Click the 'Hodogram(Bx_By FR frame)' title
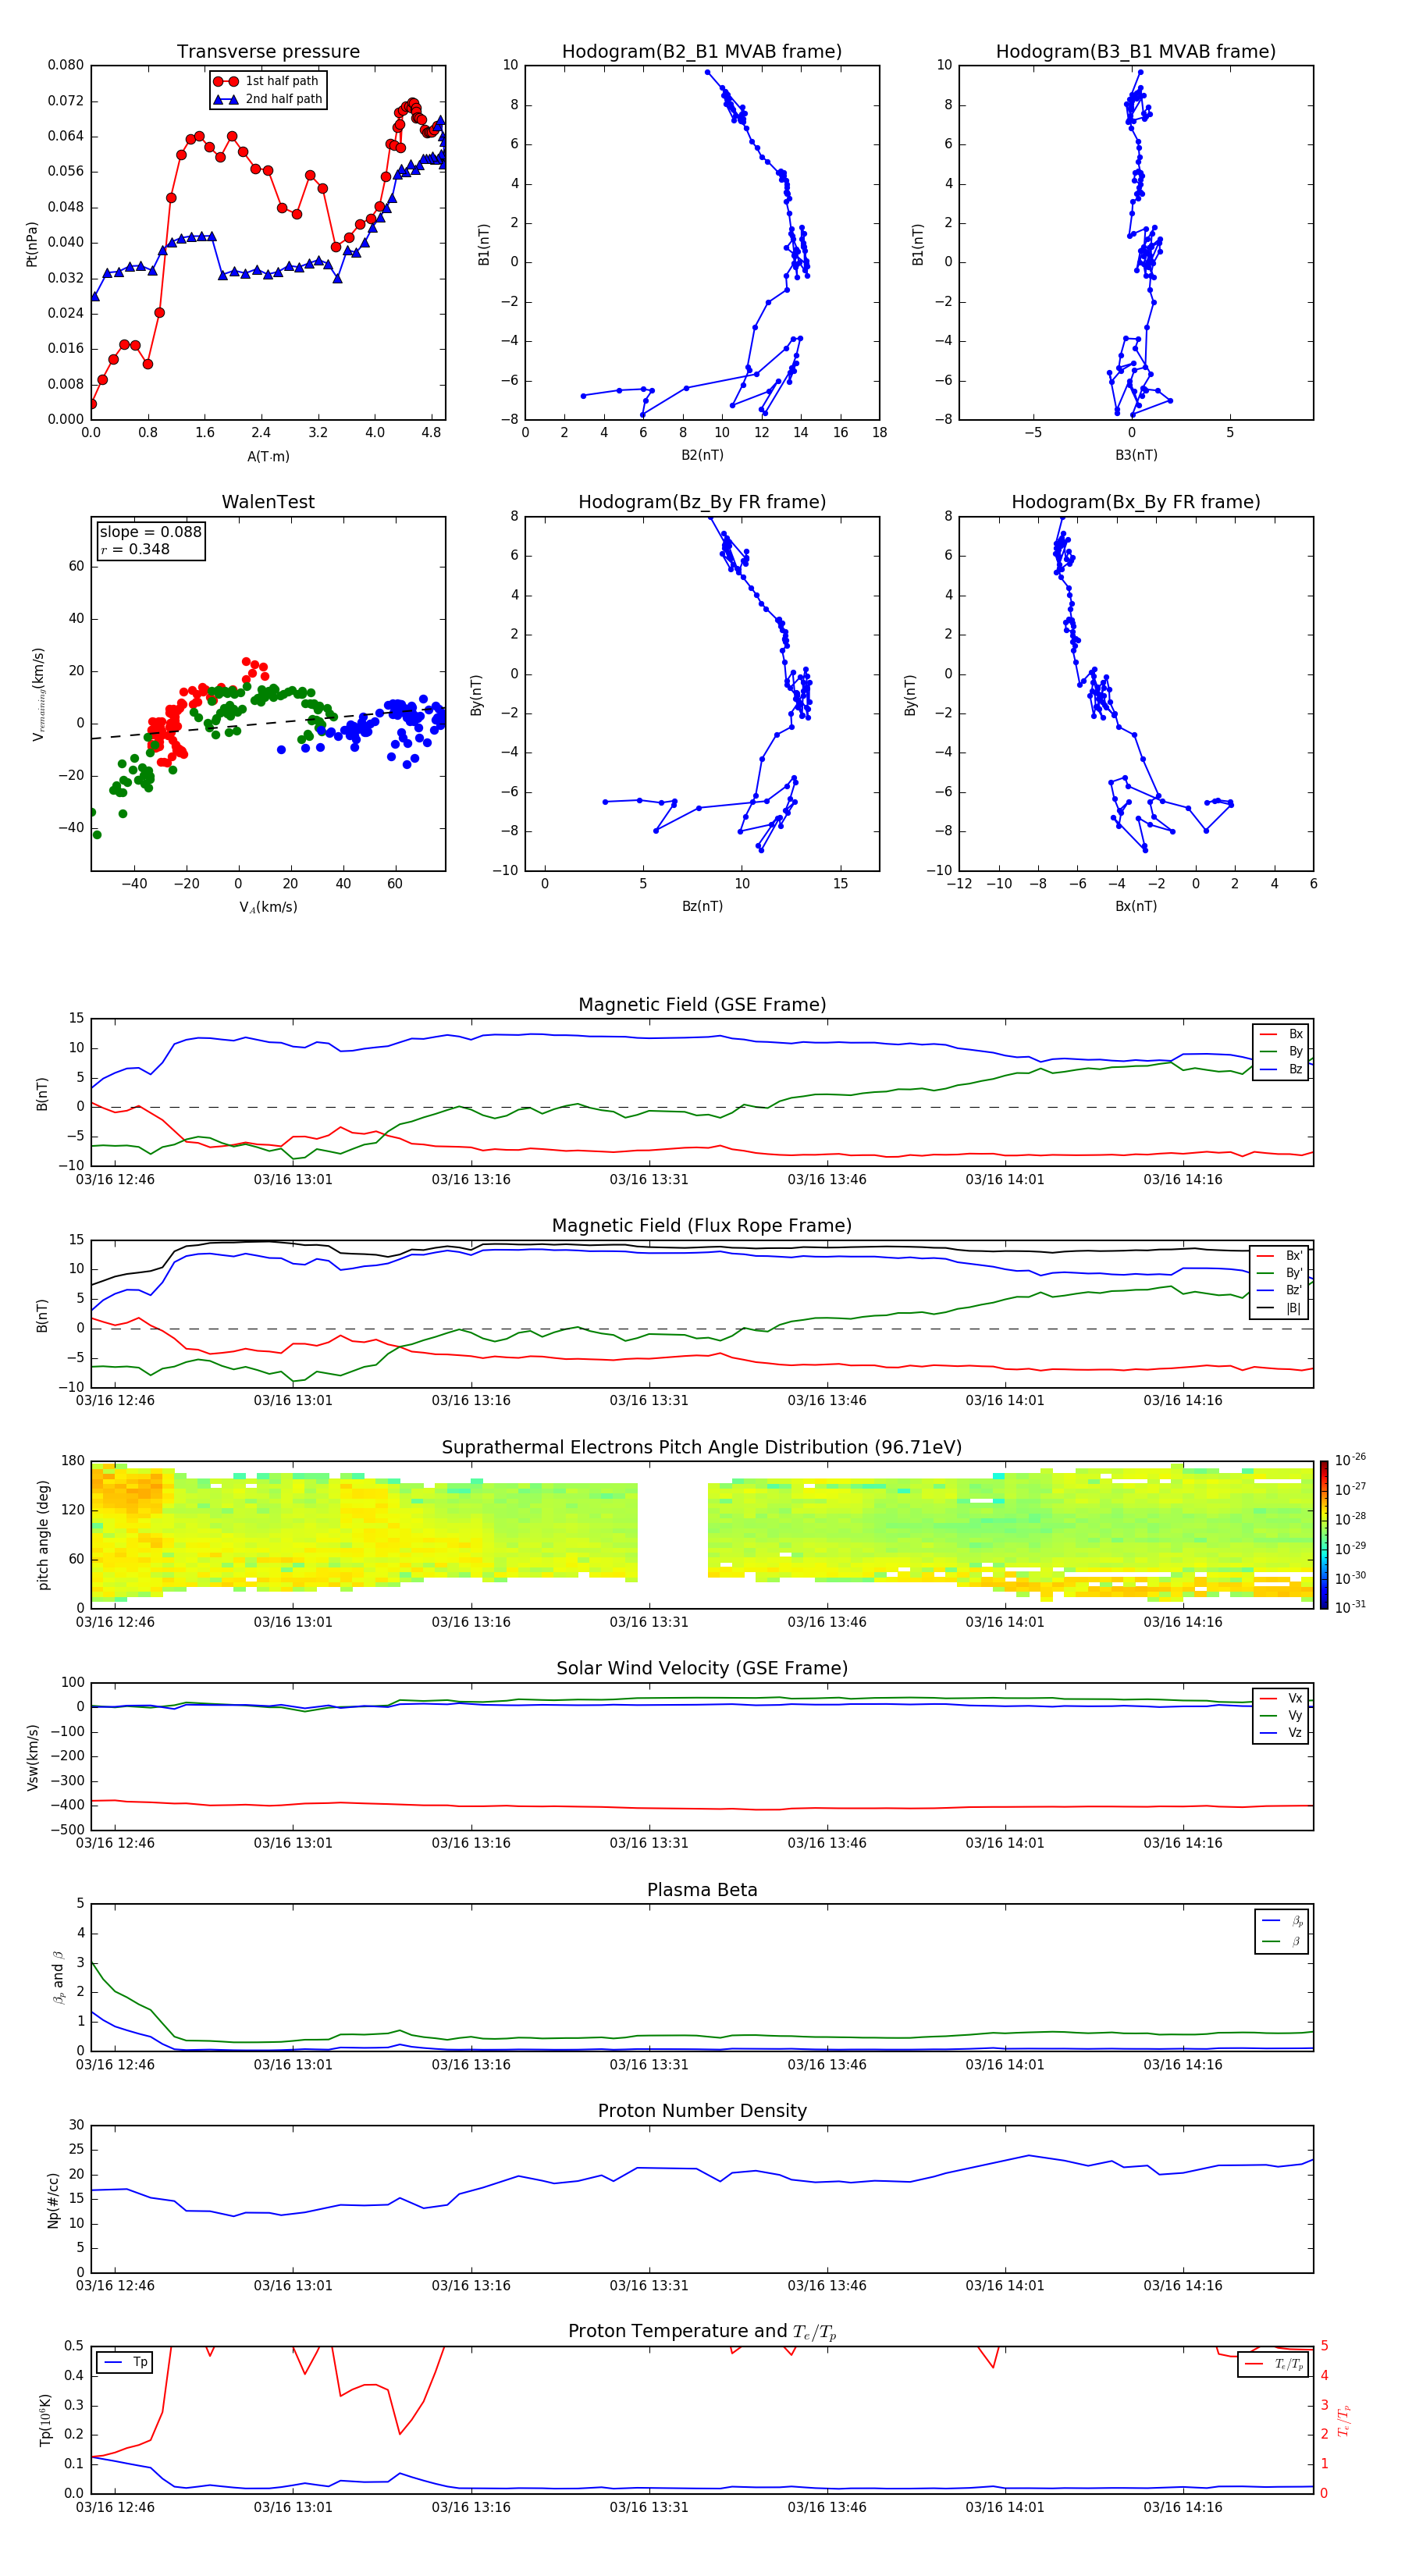Screen dimensions: 1405x2576 1136,502
